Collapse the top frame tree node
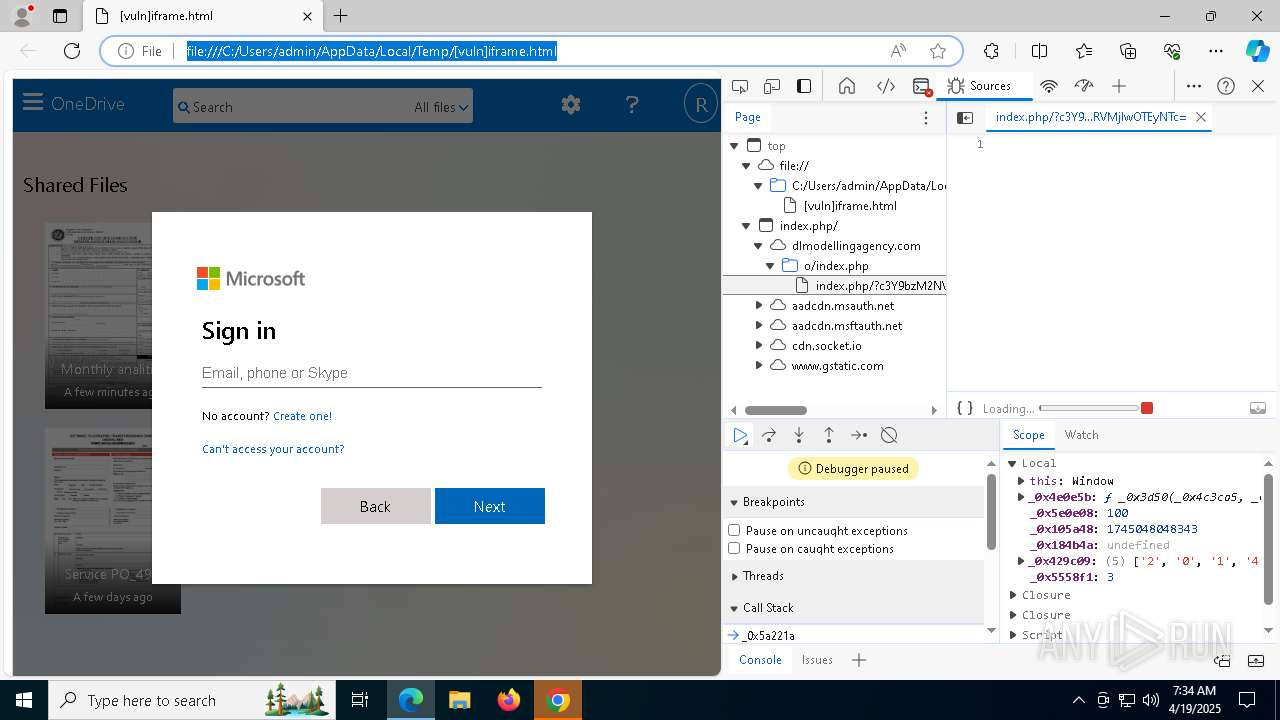The height and width of the screenshot is (720, 1280). (x=734, y=146)
